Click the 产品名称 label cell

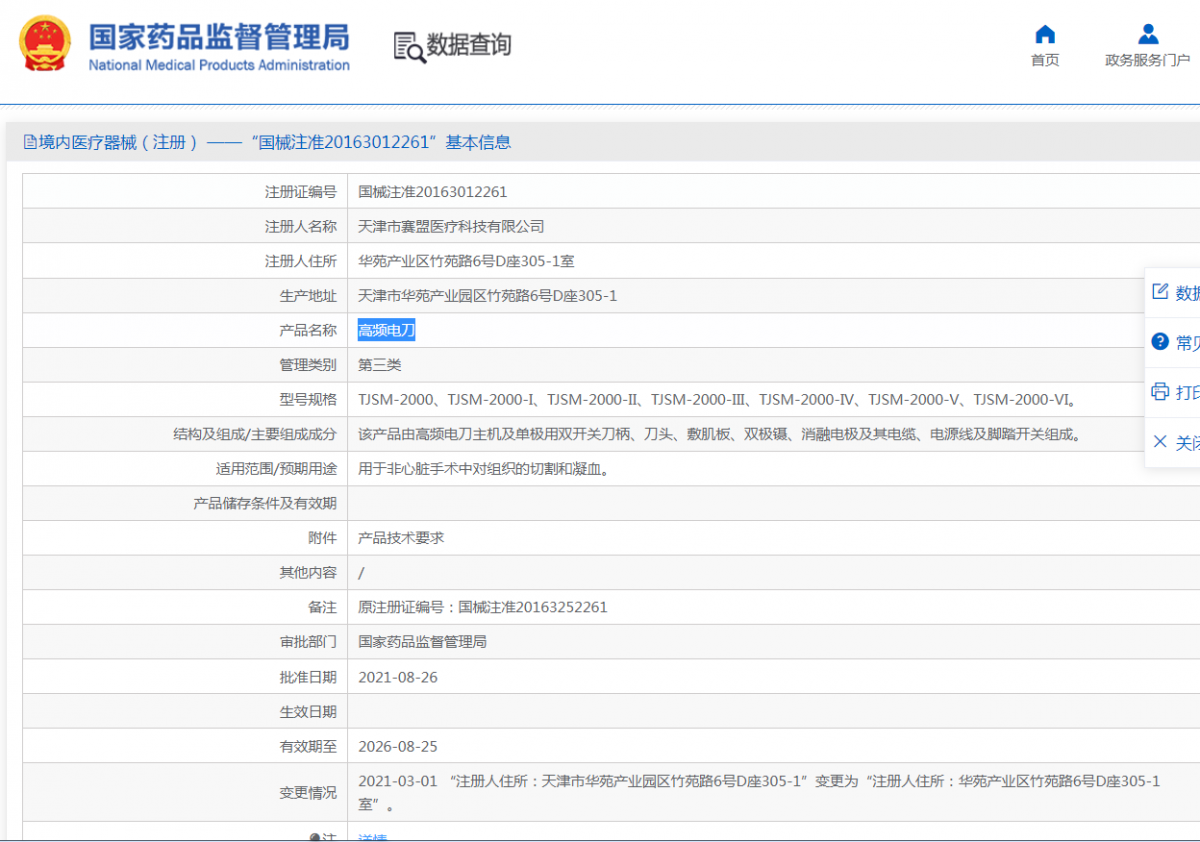[x=185, y=330]
